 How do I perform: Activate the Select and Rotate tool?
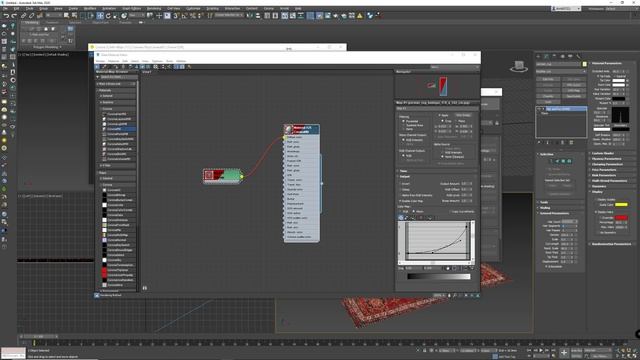(x=108, y=16)
